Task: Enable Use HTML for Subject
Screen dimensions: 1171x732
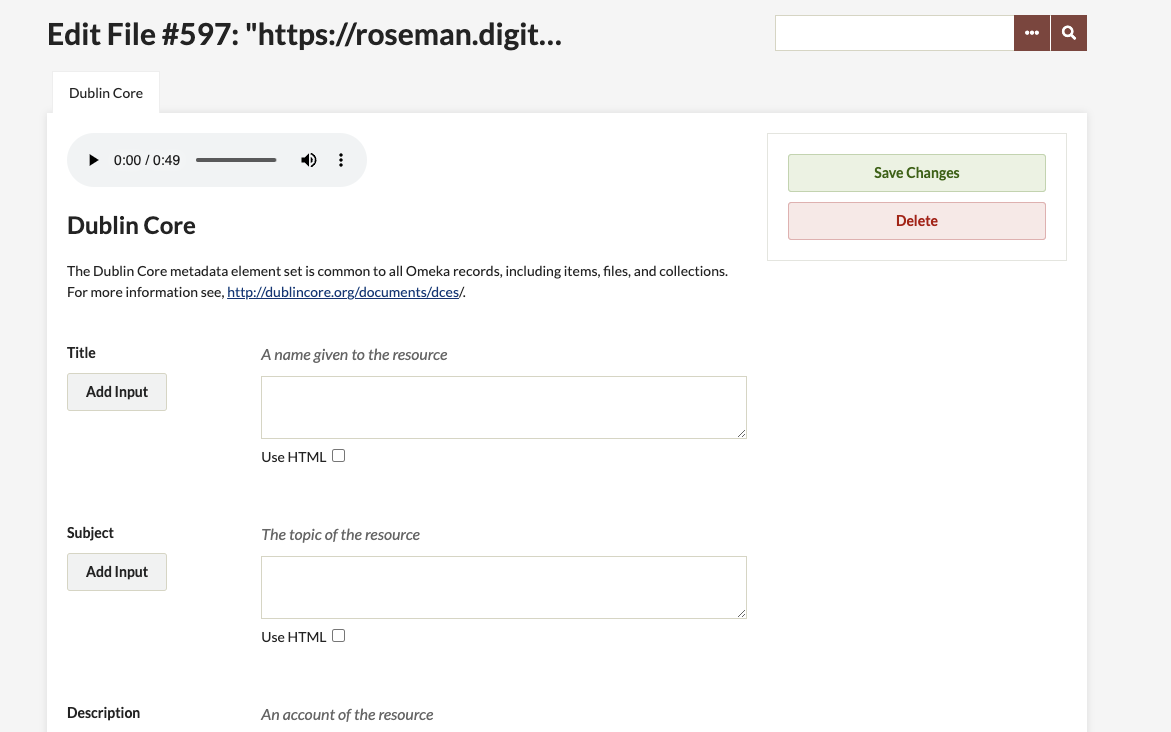Action: (338, 636)
